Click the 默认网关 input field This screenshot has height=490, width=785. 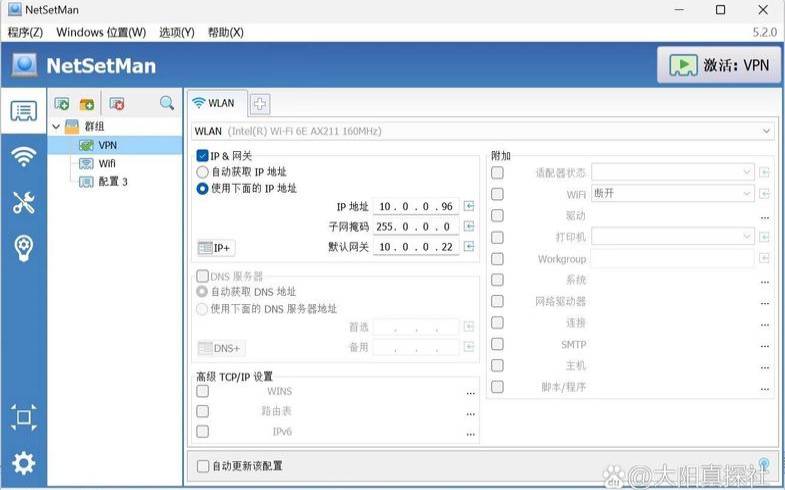416,247
